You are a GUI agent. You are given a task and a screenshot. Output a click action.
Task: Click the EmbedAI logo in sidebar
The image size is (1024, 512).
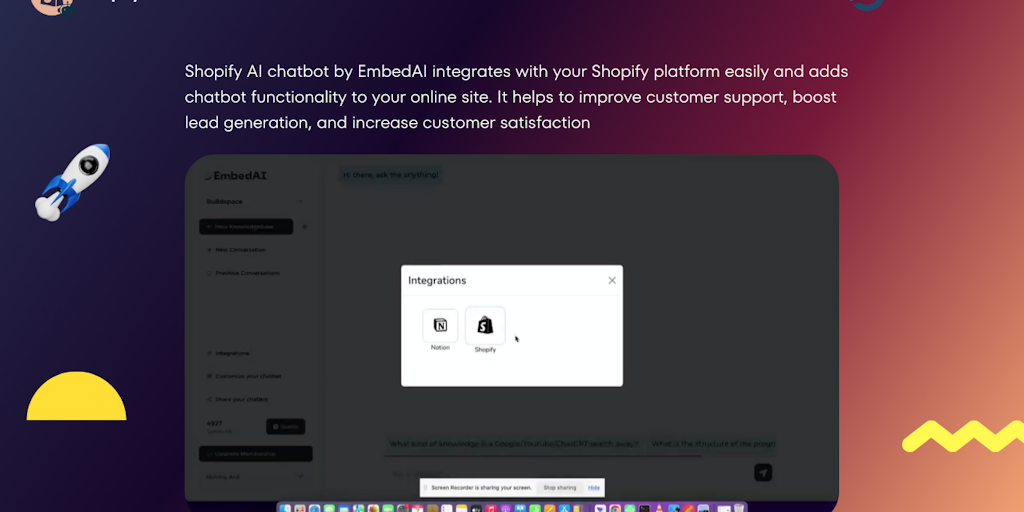click(236, 176)
